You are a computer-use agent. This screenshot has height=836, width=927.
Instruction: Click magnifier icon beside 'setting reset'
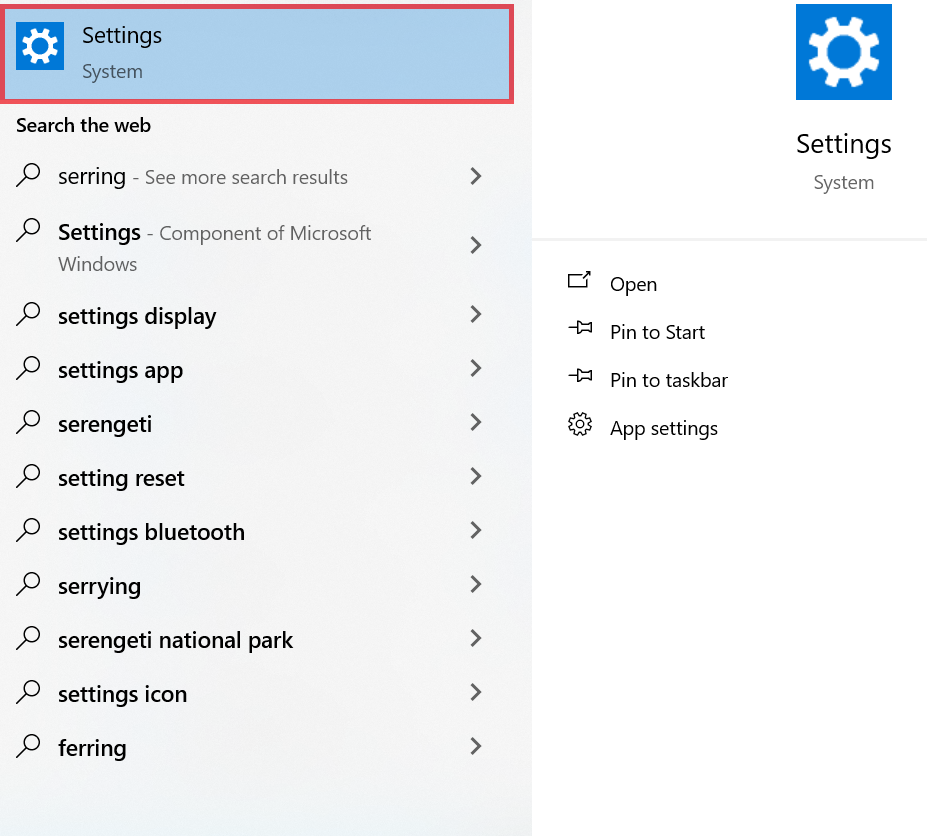pos(28,477)
